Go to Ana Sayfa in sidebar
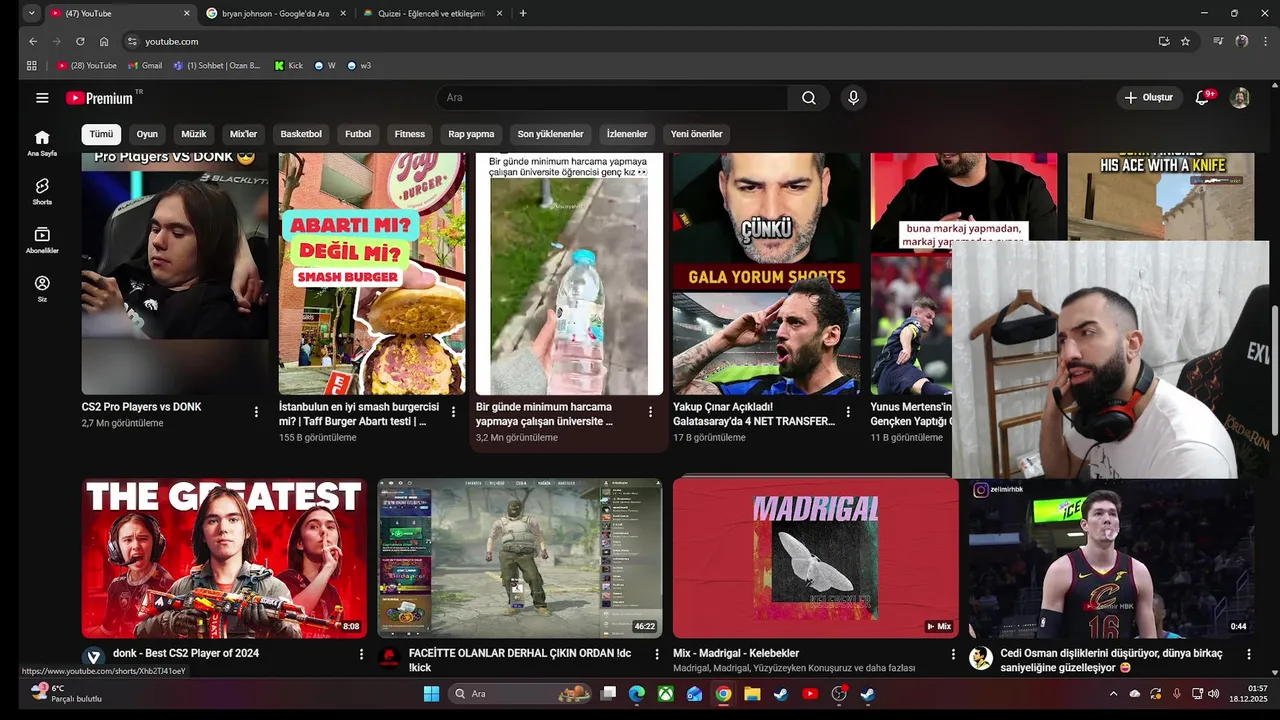1280x720 pixels. (x=42, y=143)
